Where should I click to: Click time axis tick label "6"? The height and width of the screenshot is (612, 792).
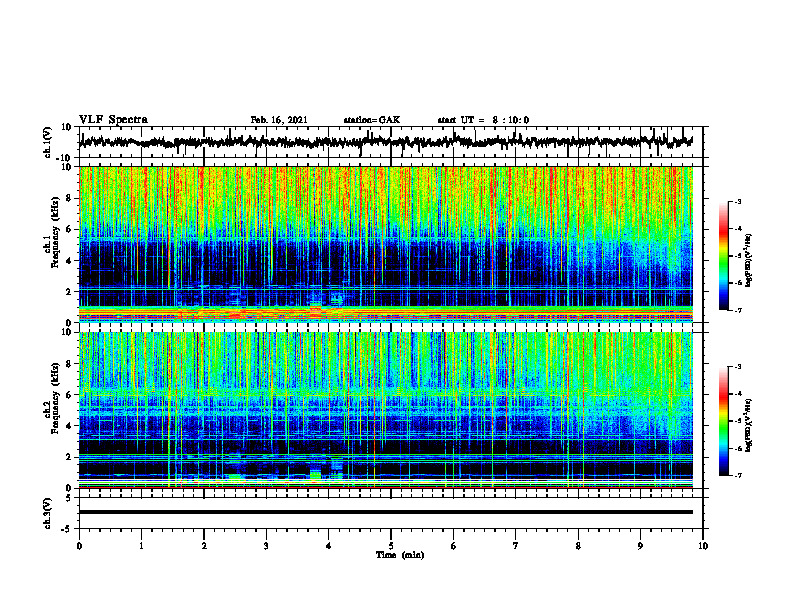454,546
